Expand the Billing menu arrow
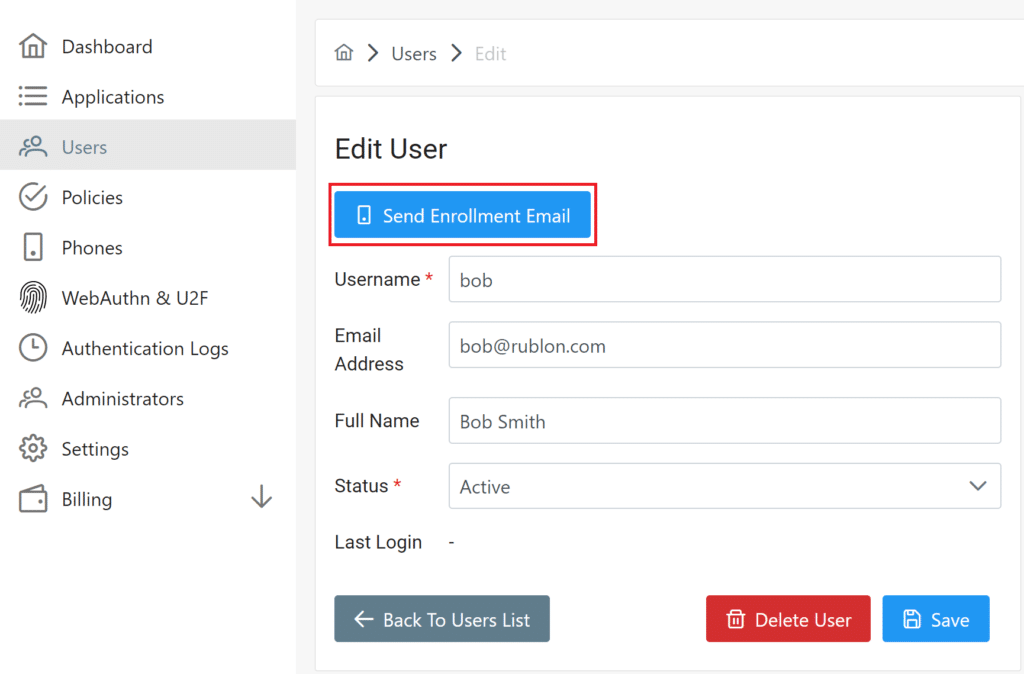Screen dimensions: 1024x674 pos(261,497)
